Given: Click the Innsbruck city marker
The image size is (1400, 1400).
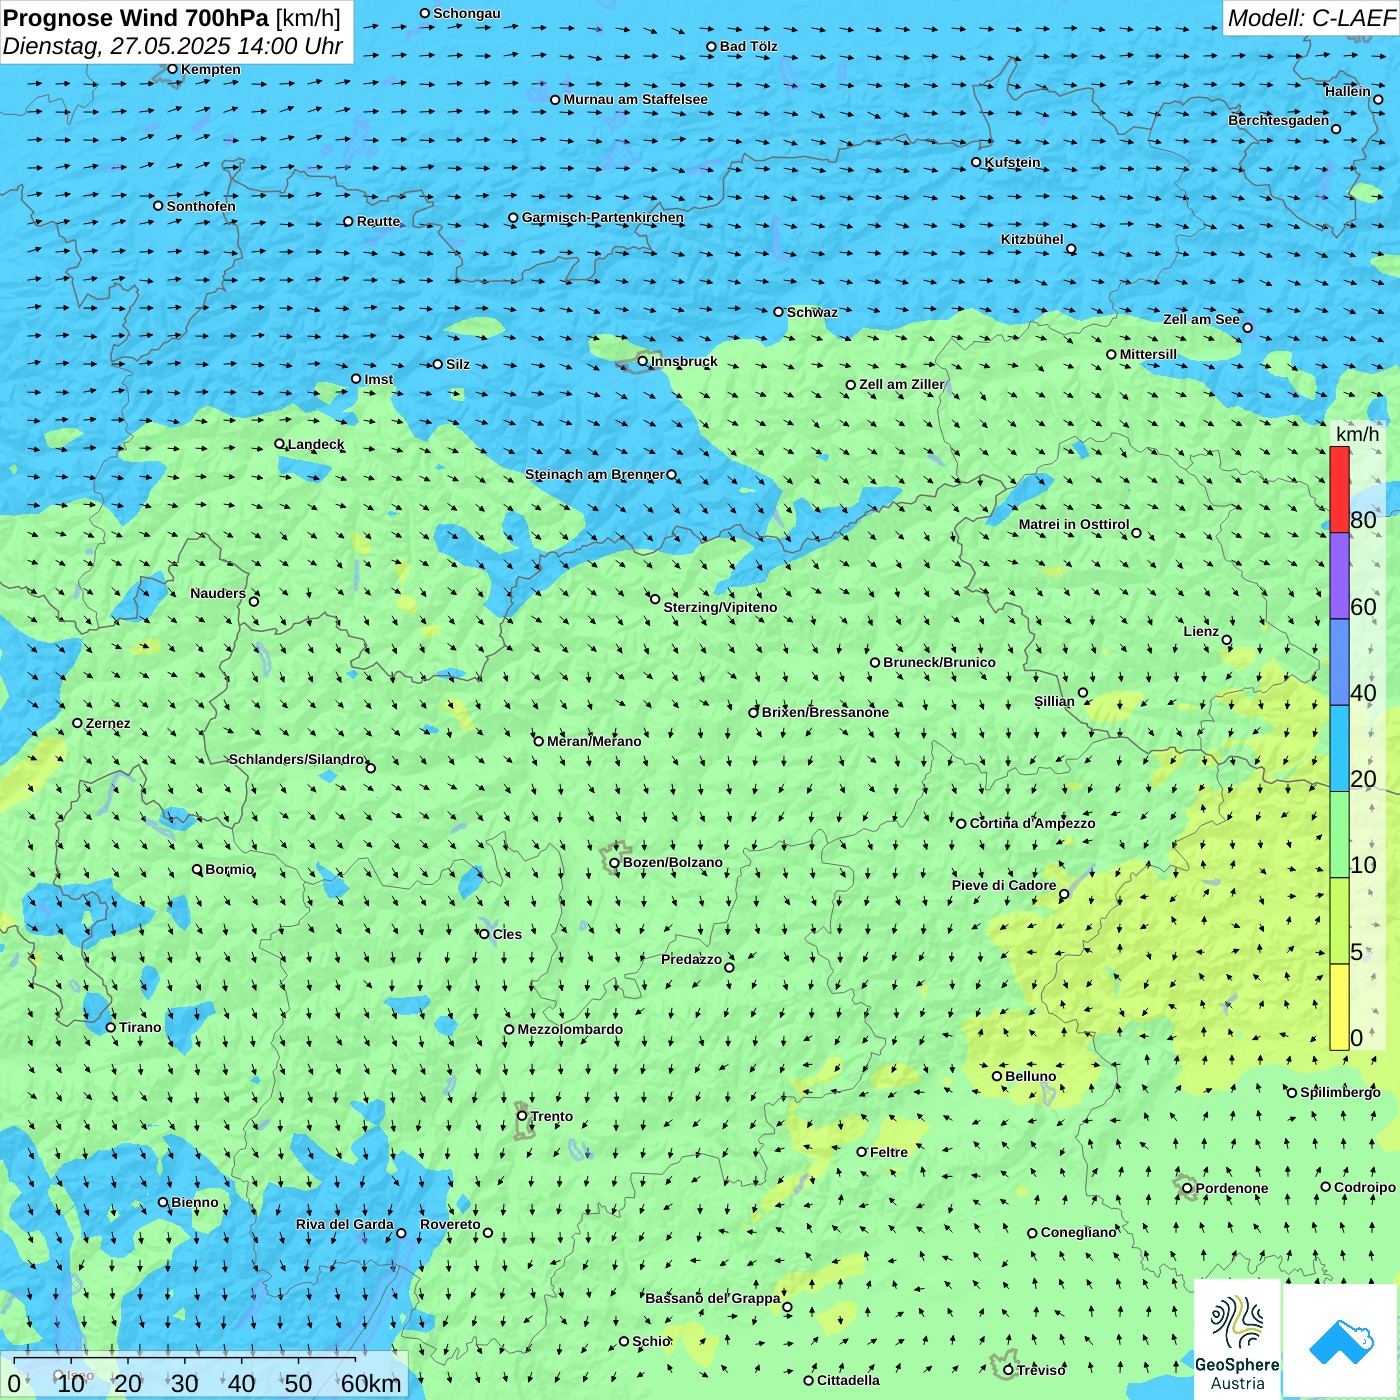Looking at the screenshot, I should tap(643, 361).
